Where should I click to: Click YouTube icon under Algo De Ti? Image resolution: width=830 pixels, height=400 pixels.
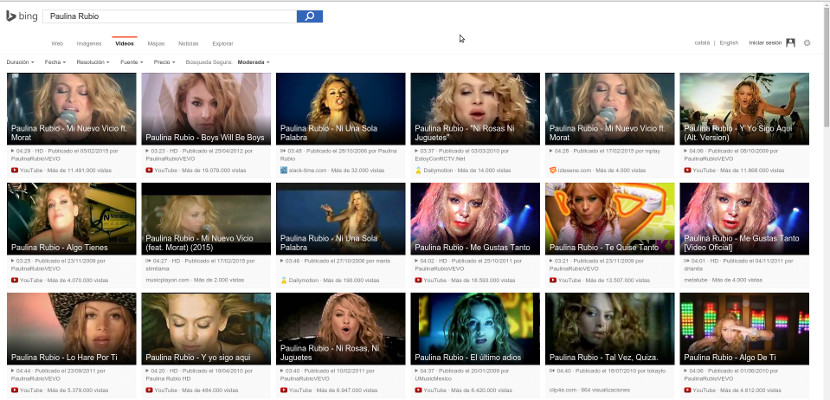687,390
